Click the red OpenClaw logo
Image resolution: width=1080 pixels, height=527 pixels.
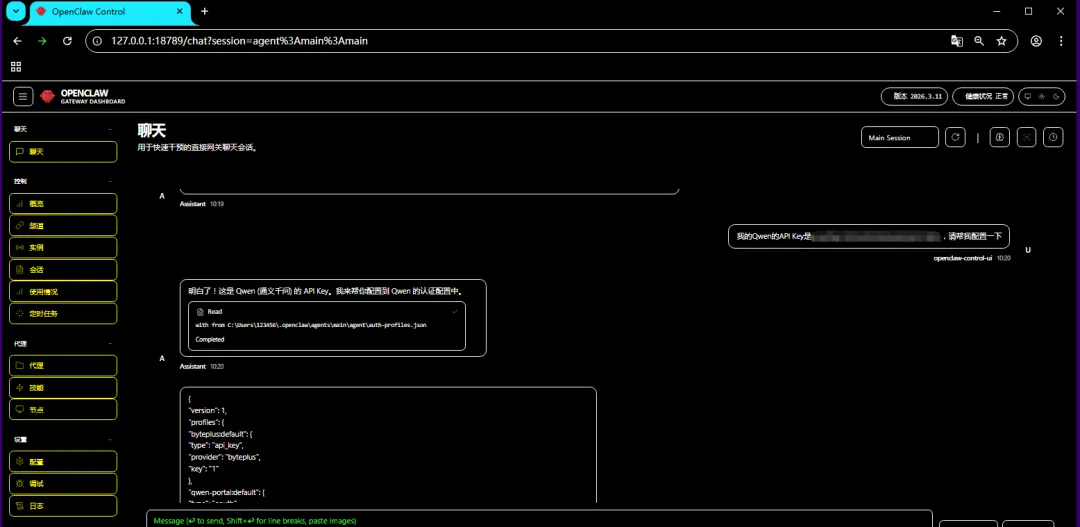47,96
